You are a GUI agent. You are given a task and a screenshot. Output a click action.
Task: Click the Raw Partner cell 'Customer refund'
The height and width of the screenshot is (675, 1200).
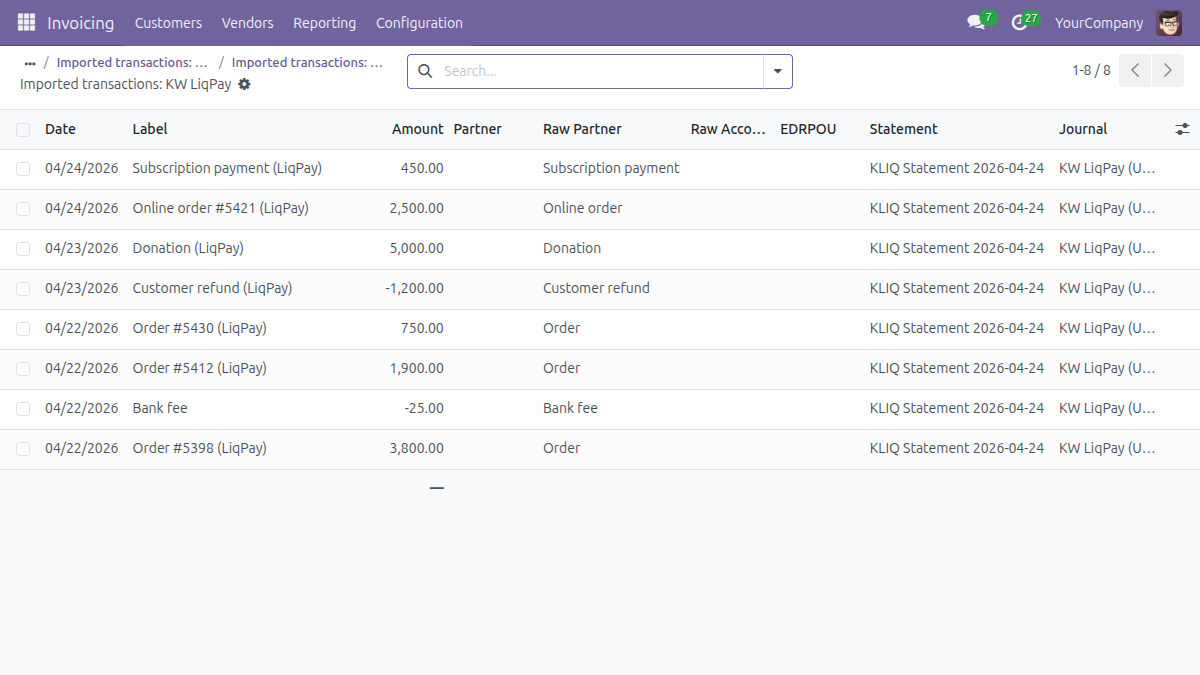click(x=596, y=289)
